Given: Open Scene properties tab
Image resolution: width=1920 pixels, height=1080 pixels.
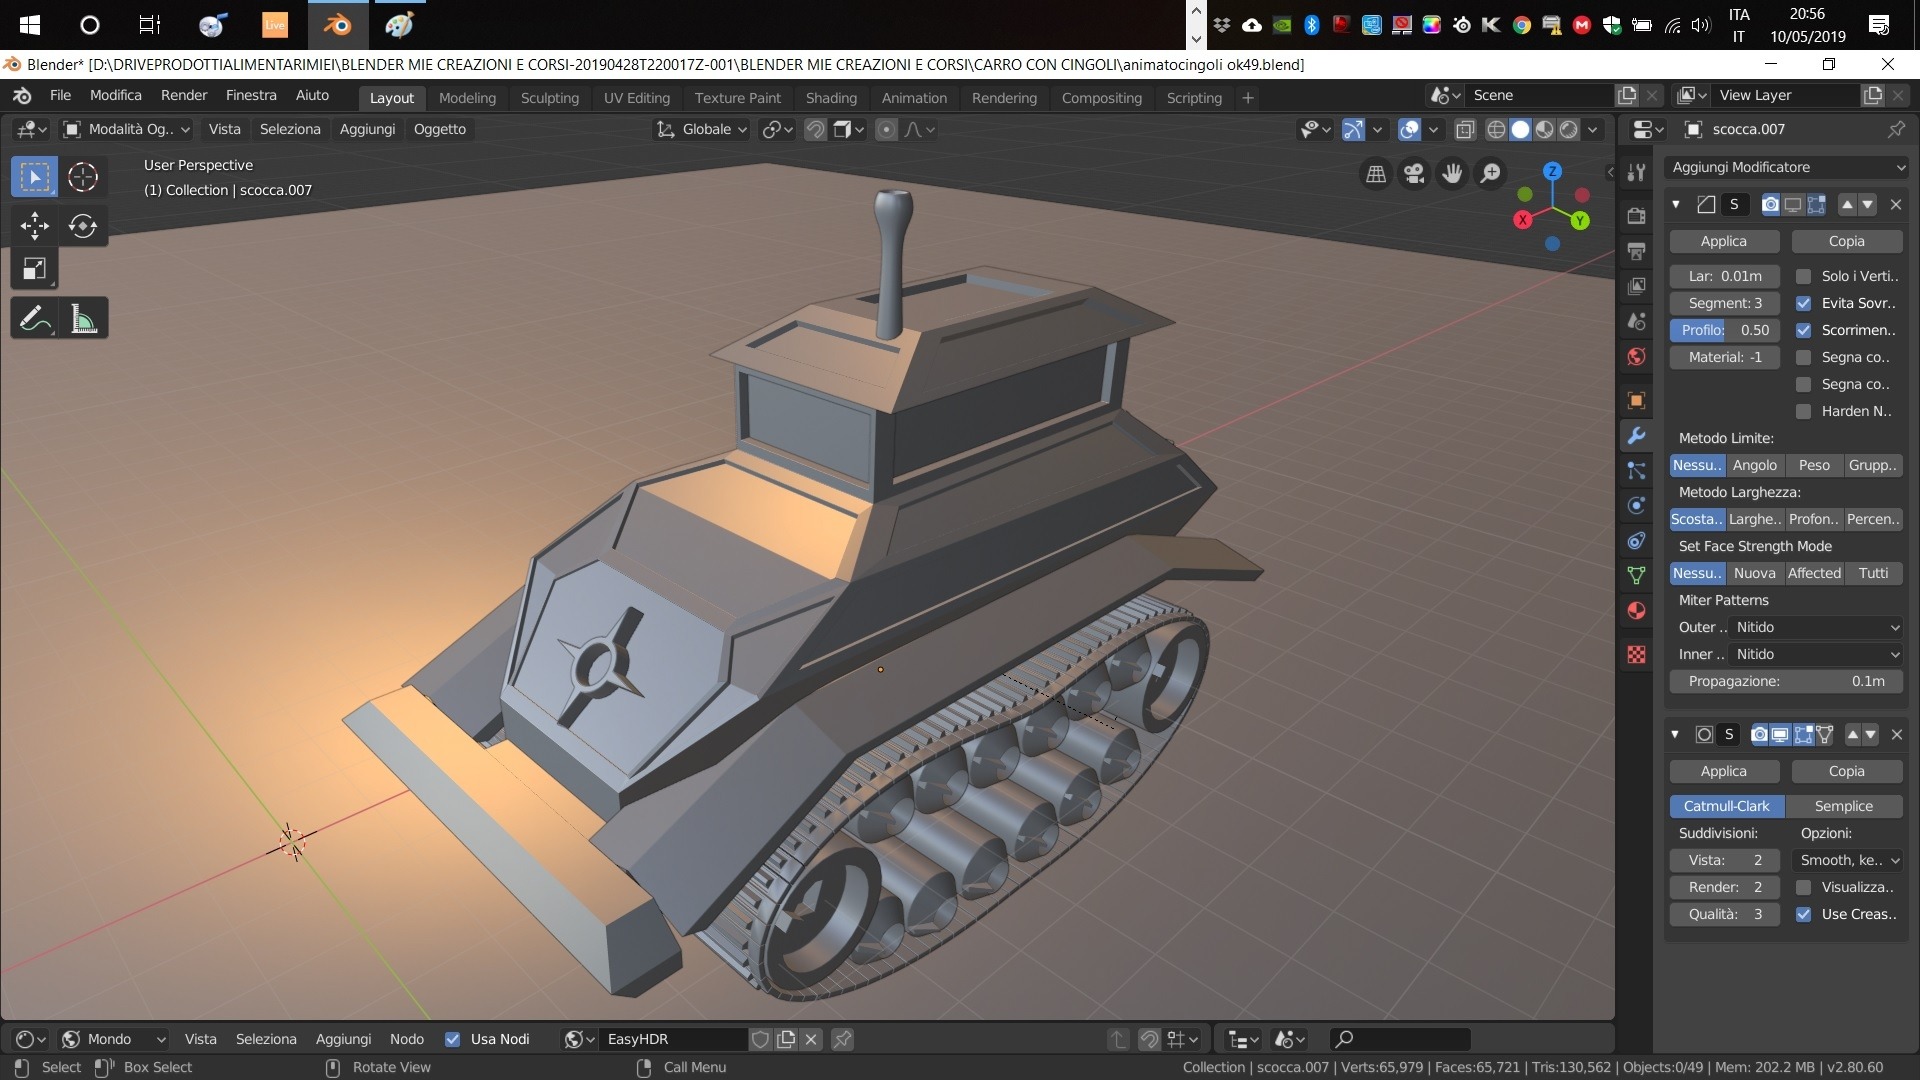Looking at the screenshot, I should click(1636, 321).
